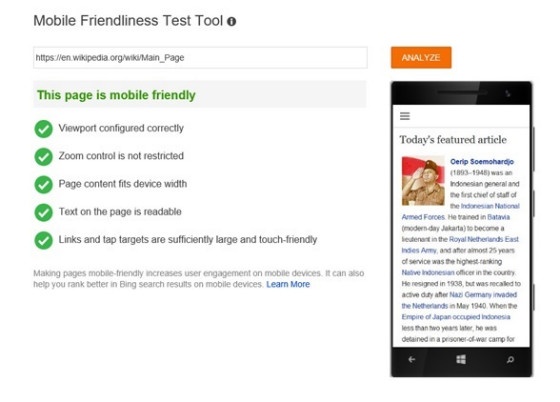The image size is (560, 402).
Task: Tap the search icon on the phone
Action: coord(510,360)
